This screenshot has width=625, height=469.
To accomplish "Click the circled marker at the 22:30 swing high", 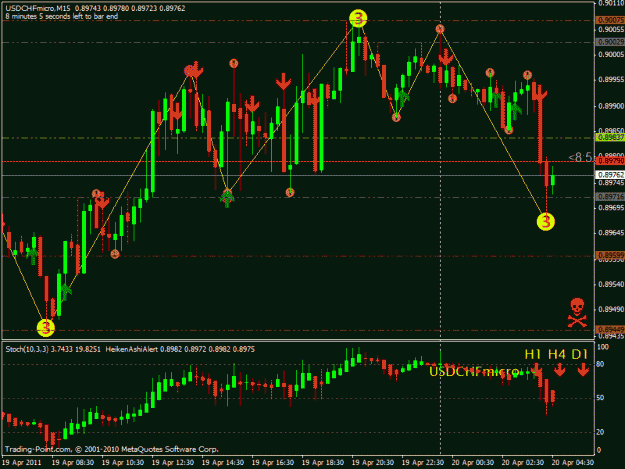I will tap(440, 29).
